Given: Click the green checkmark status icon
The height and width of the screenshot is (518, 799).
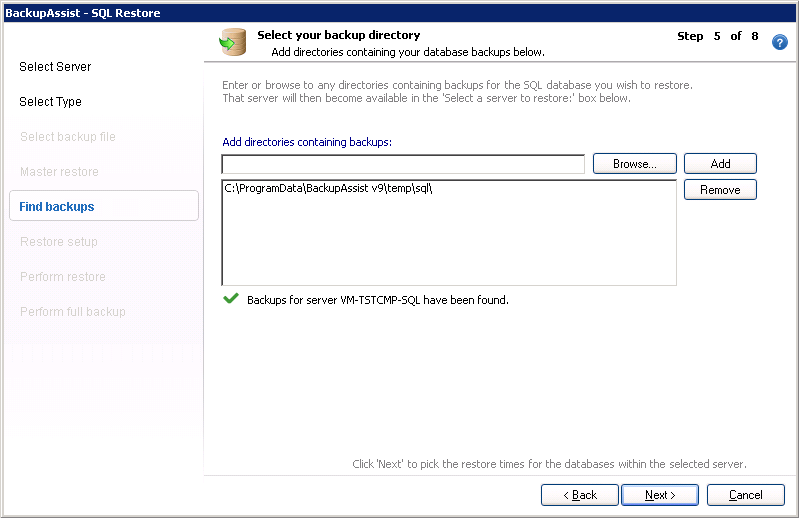Looking at the screenshot, I should (x=231, y=298).
